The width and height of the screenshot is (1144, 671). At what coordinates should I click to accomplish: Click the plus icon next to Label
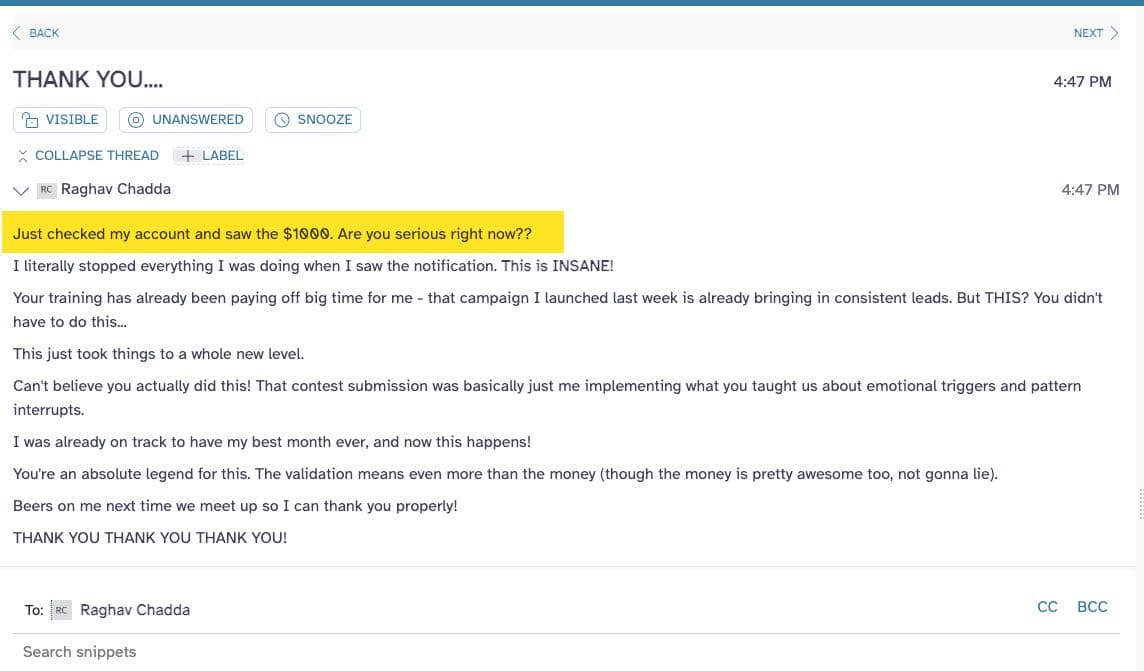tap(188, 155)
